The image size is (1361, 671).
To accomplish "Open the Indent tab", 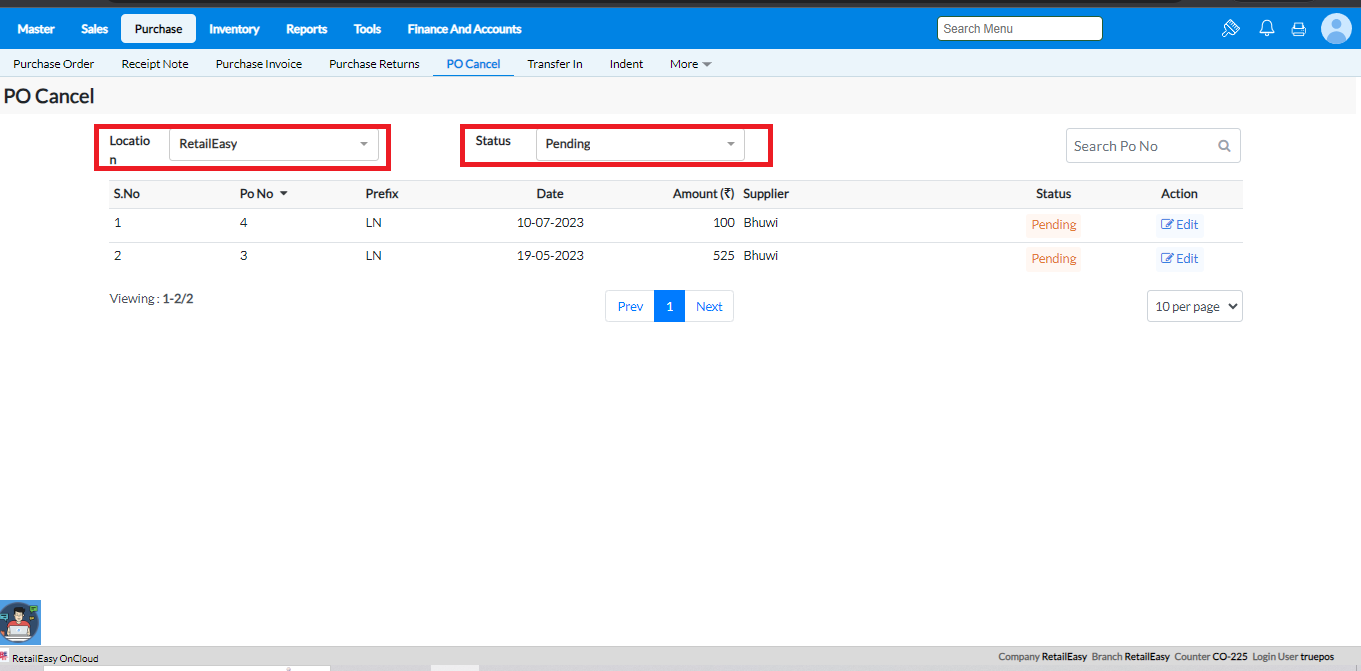I will 627,64.
